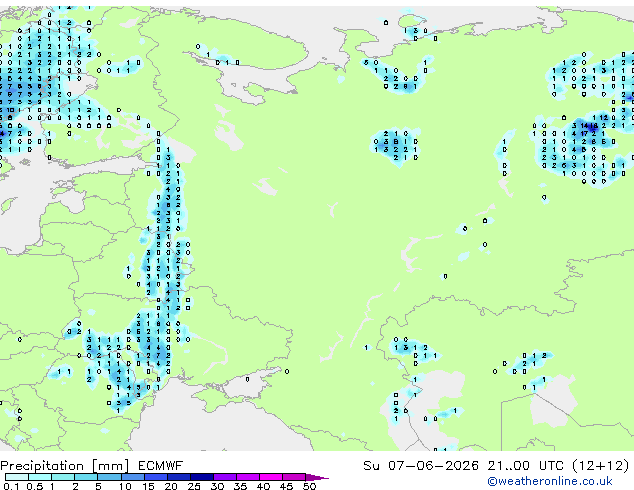Click the 35–40 mm violet legend swatch
634x490 pixels.
[248, 477]
